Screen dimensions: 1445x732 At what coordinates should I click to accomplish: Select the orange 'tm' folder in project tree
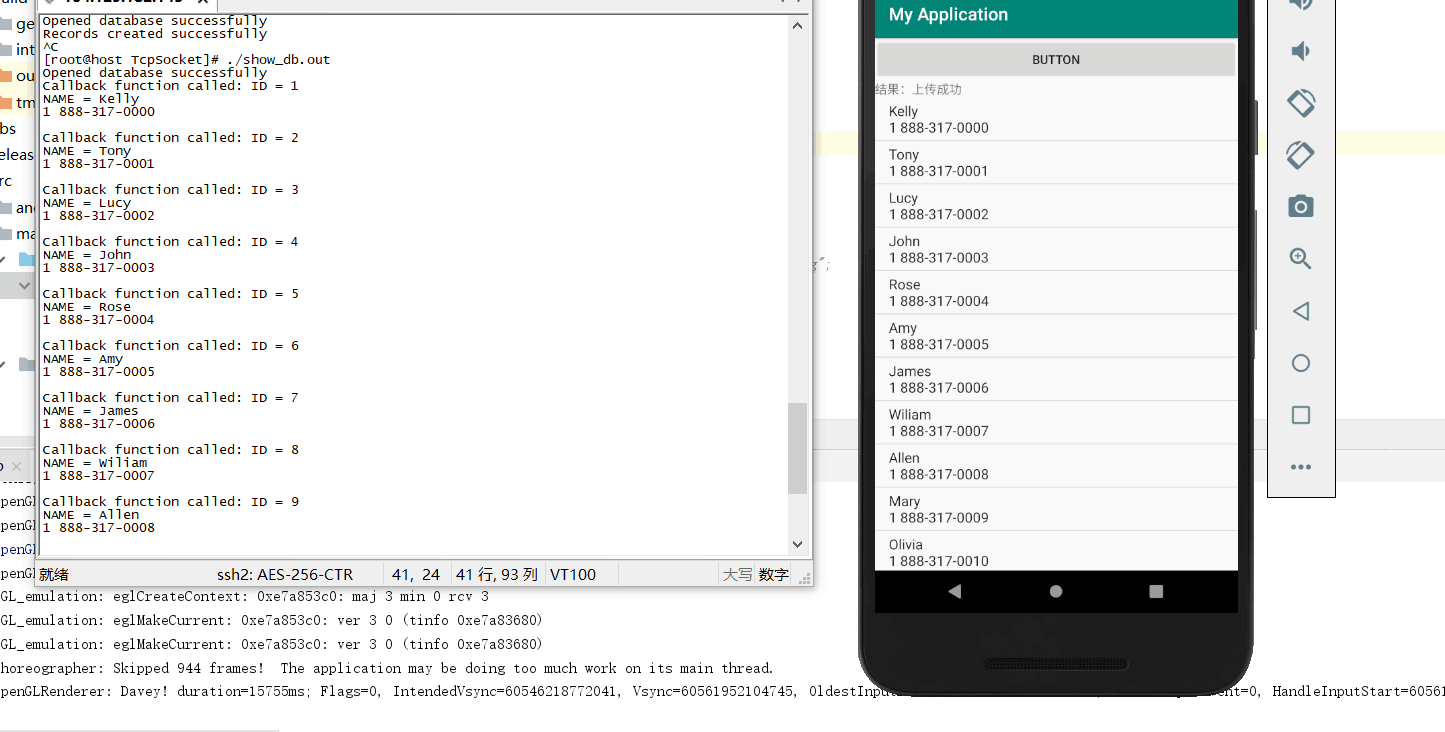point(18,103)
